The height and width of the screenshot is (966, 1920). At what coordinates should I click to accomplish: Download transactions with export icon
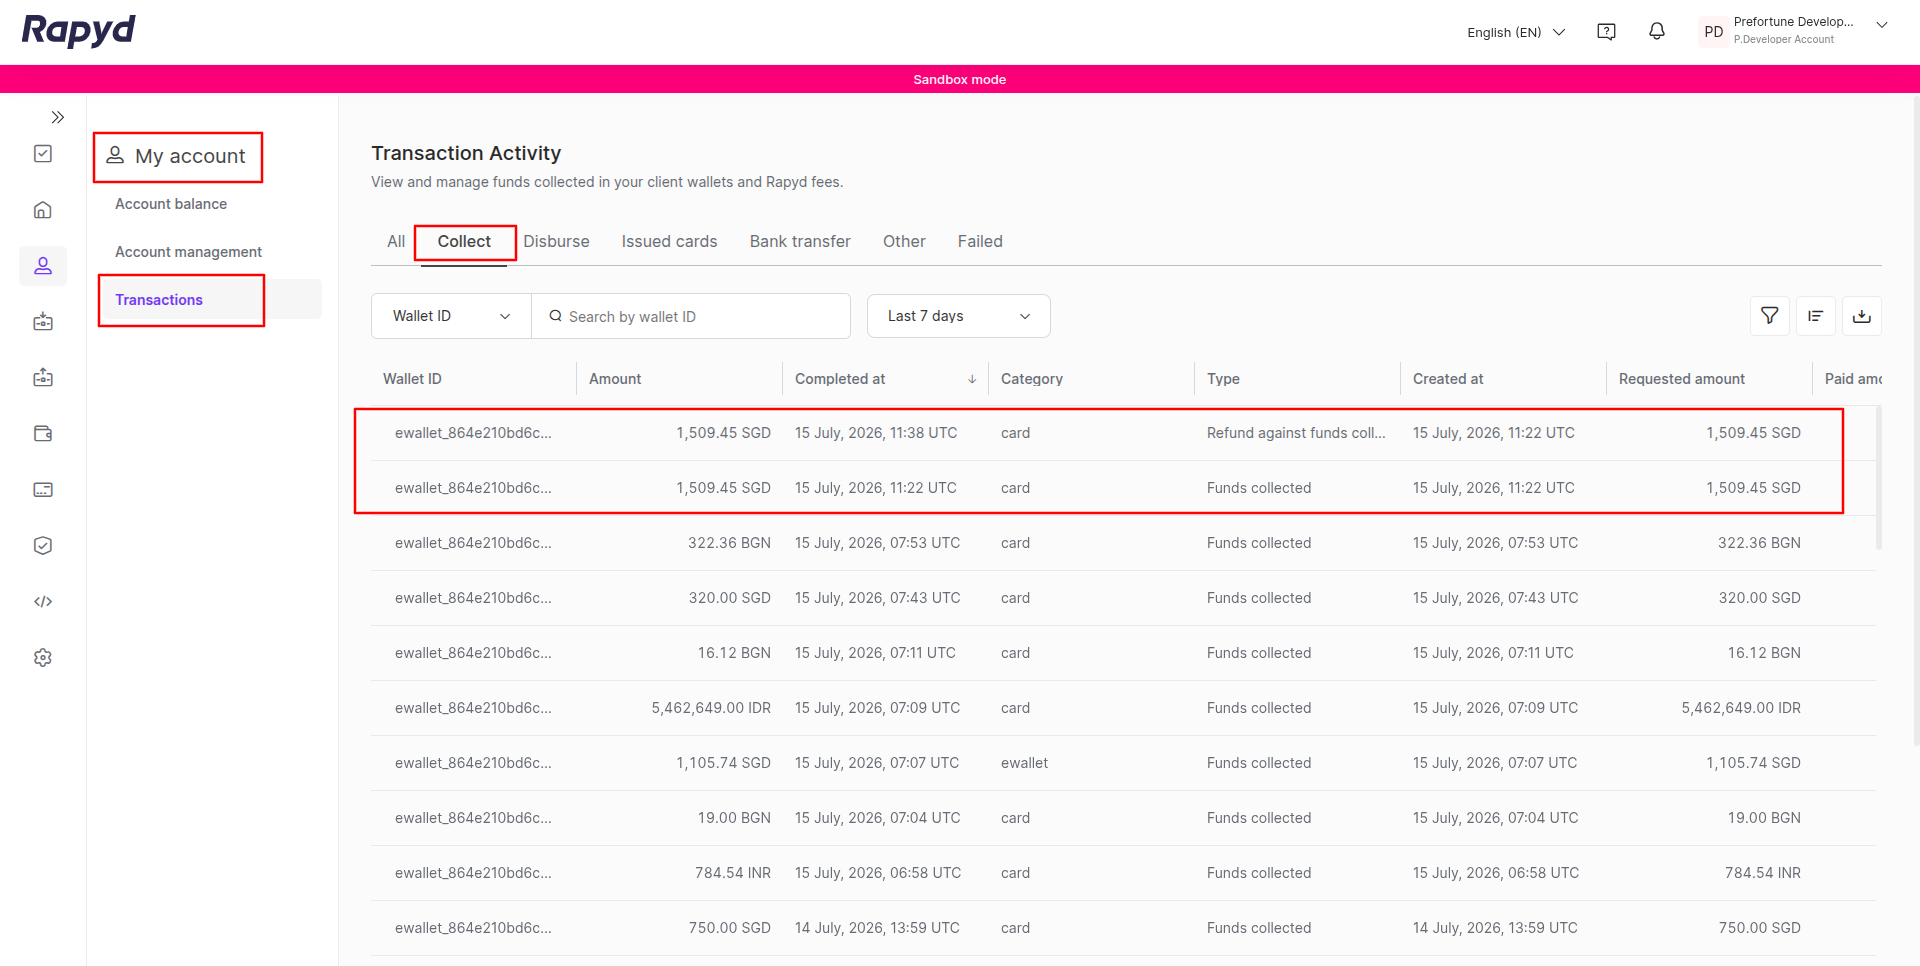1862,316
